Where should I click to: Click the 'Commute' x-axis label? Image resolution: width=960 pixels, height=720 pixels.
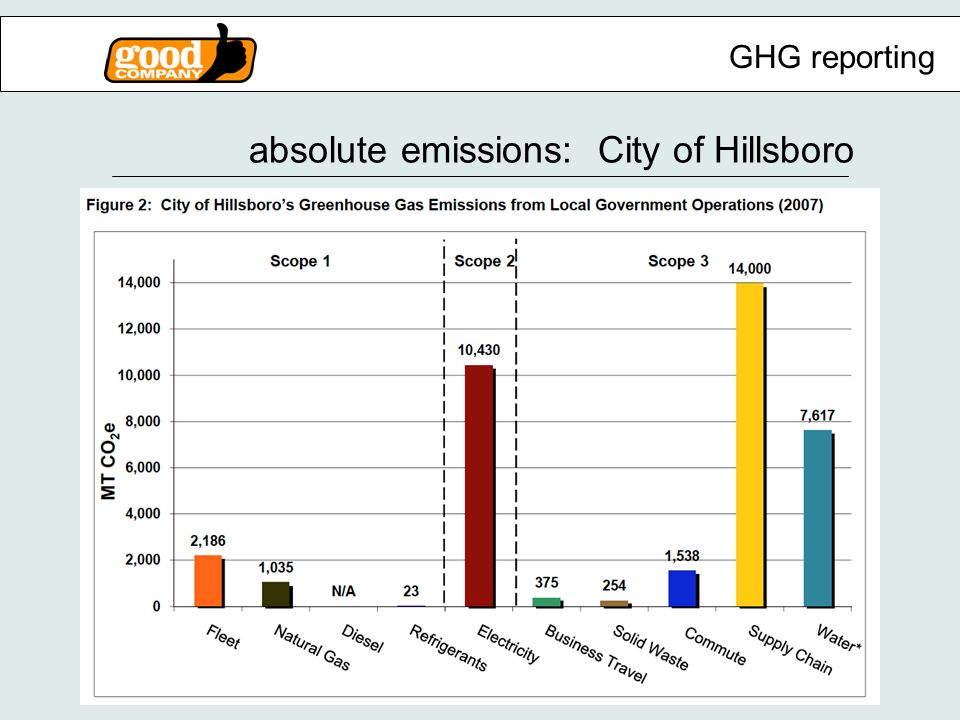(715, 645)
